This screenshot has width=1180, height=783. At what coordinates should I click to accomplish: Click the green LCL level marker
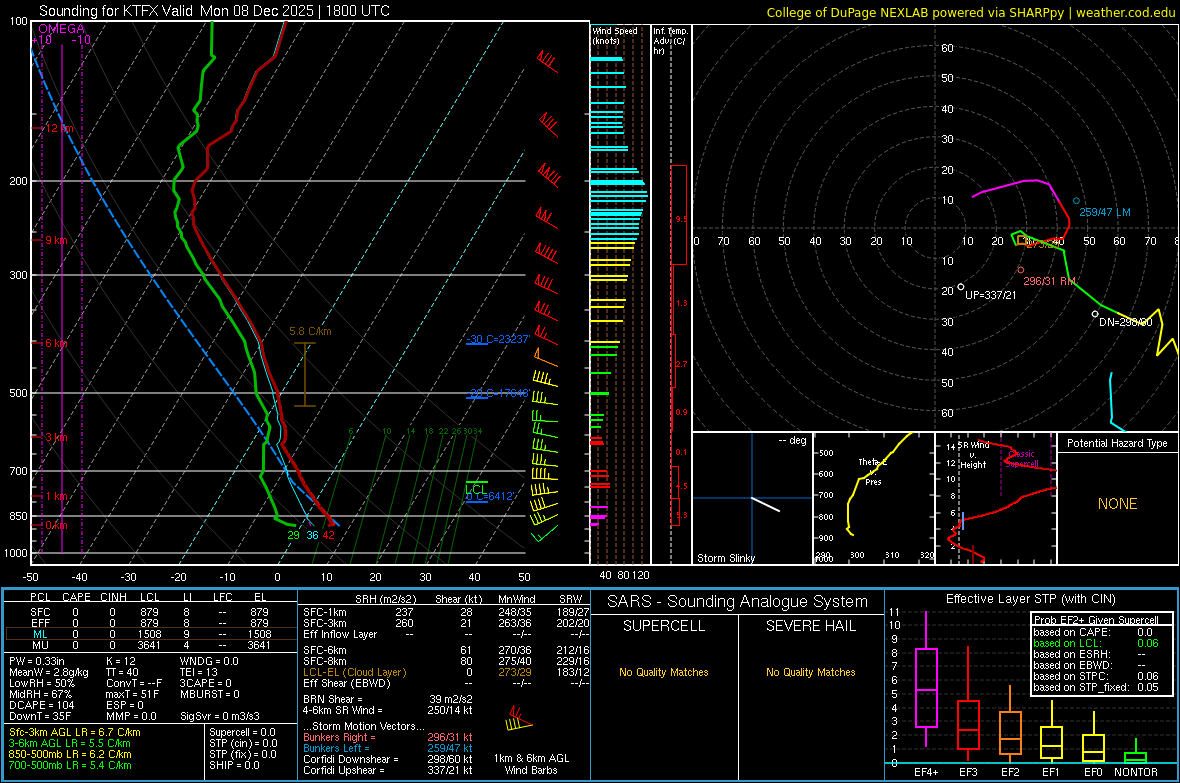coord(476,486)
